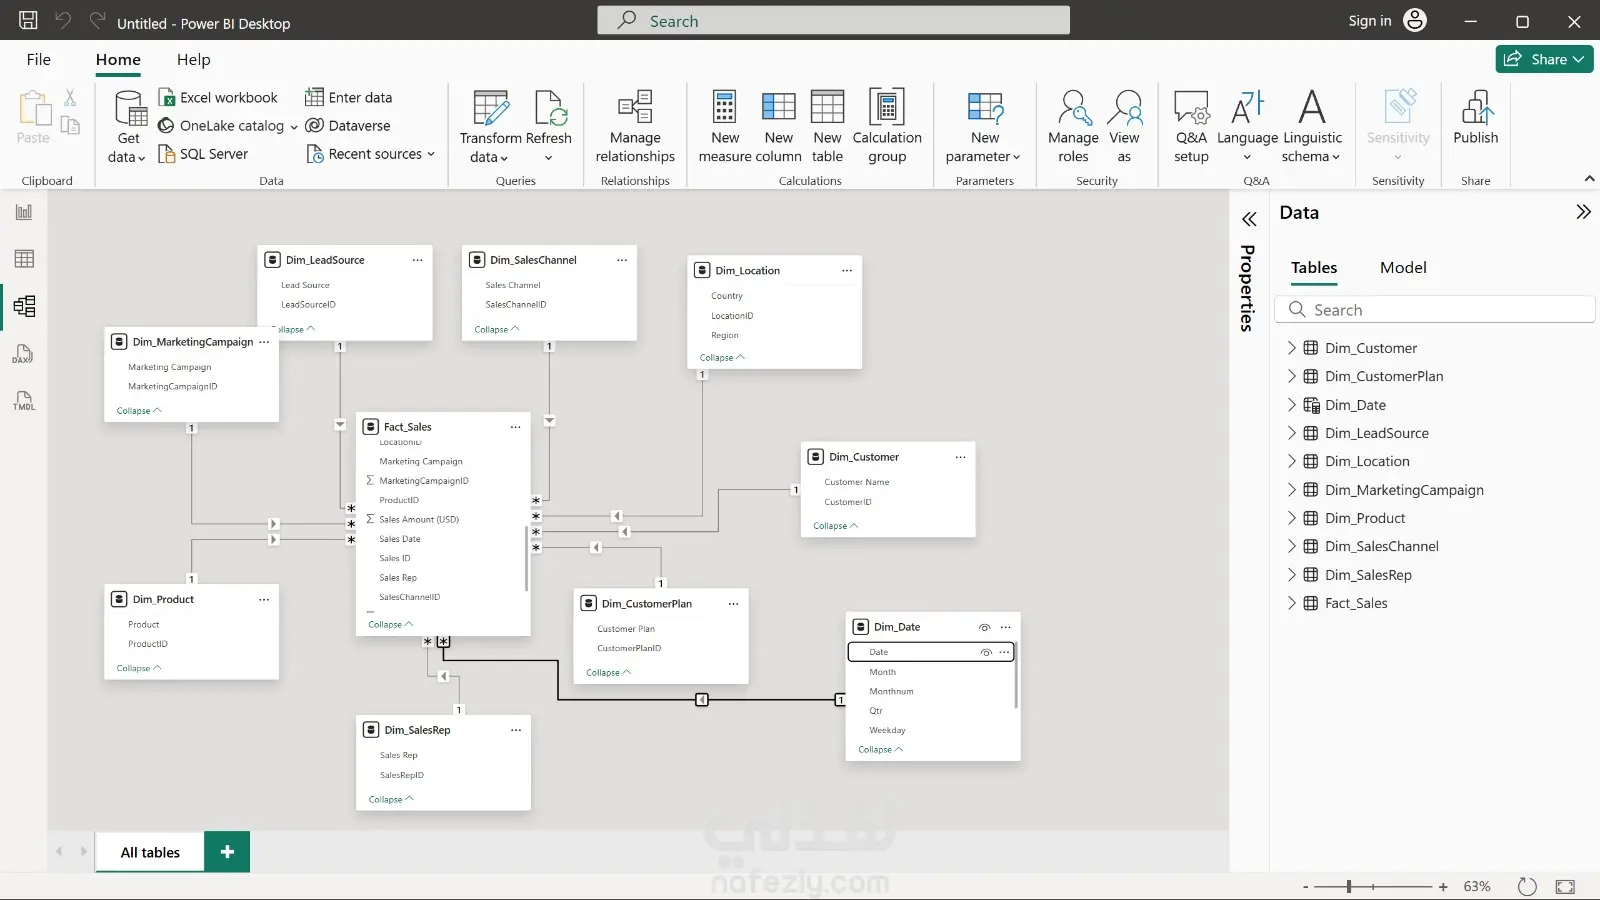The width and height of the screenshot is (1600, 900).
Task: Select Dim_MarketingCampaign in the Data pane
Action: tap(1404, 490)
